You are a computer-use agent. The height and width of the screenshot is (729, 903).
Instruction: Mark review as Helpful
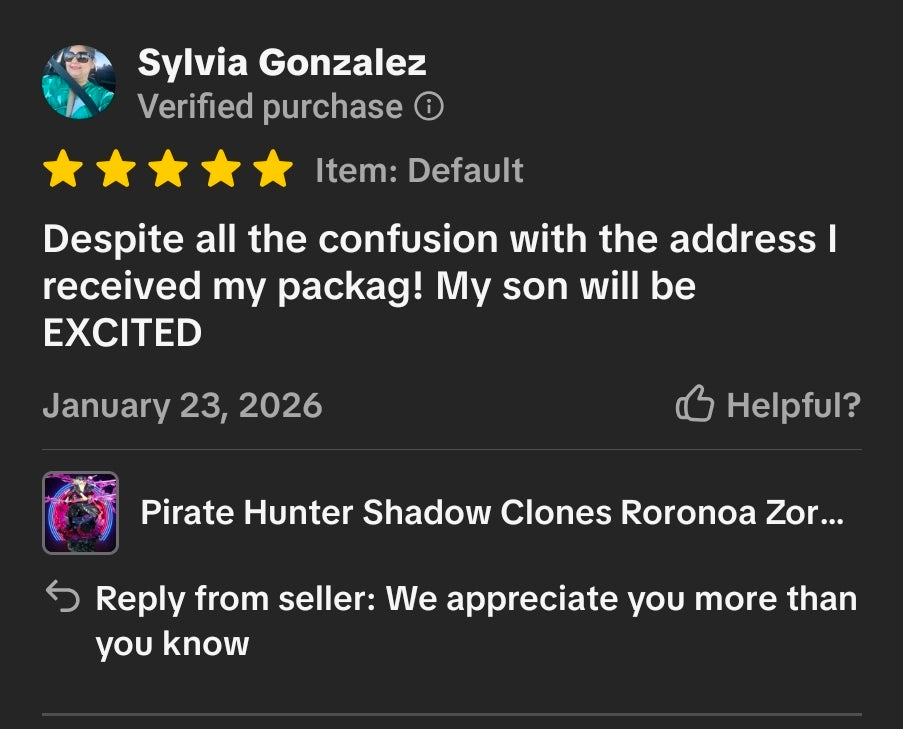point(768,404)
